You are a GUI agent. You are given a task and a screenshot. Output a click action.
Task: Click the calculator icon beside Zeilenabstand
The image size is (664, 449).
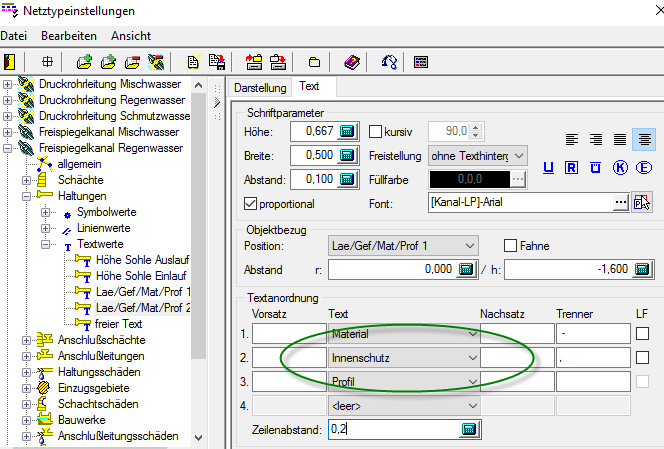[467, 429]
